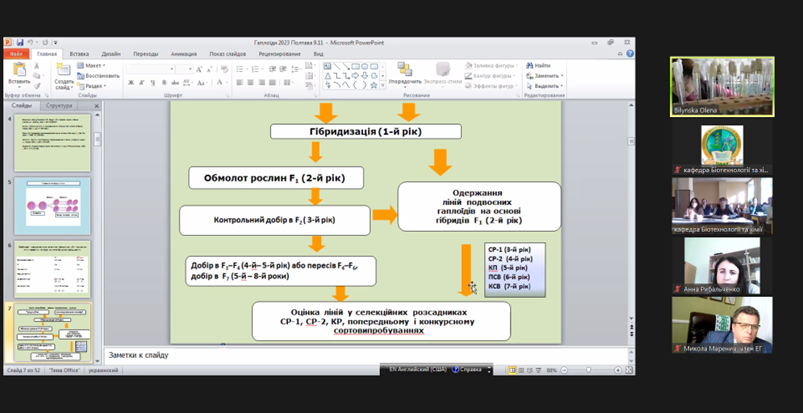Screen dimensions: 803x413
Task: Open Выделить select dropdown
Action: 545,86
